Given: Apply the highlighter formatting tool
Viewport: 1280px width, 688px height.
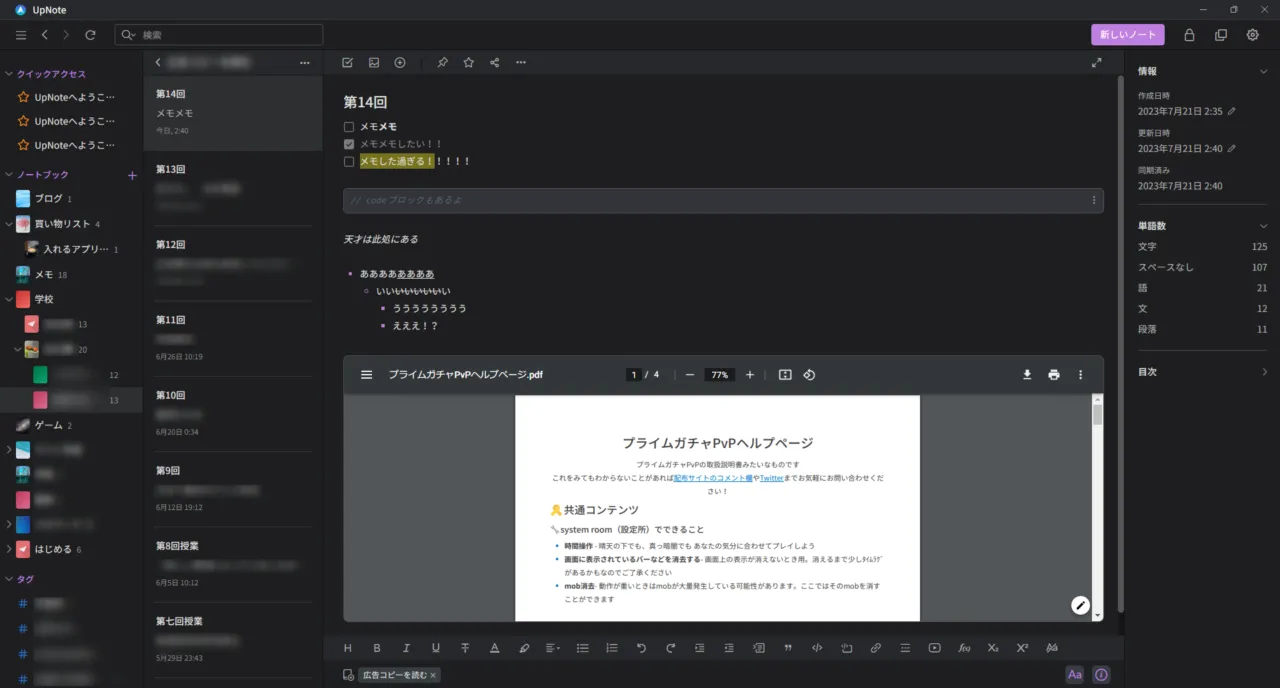Looking at the screenshot, I should click(x=524, y=648).
